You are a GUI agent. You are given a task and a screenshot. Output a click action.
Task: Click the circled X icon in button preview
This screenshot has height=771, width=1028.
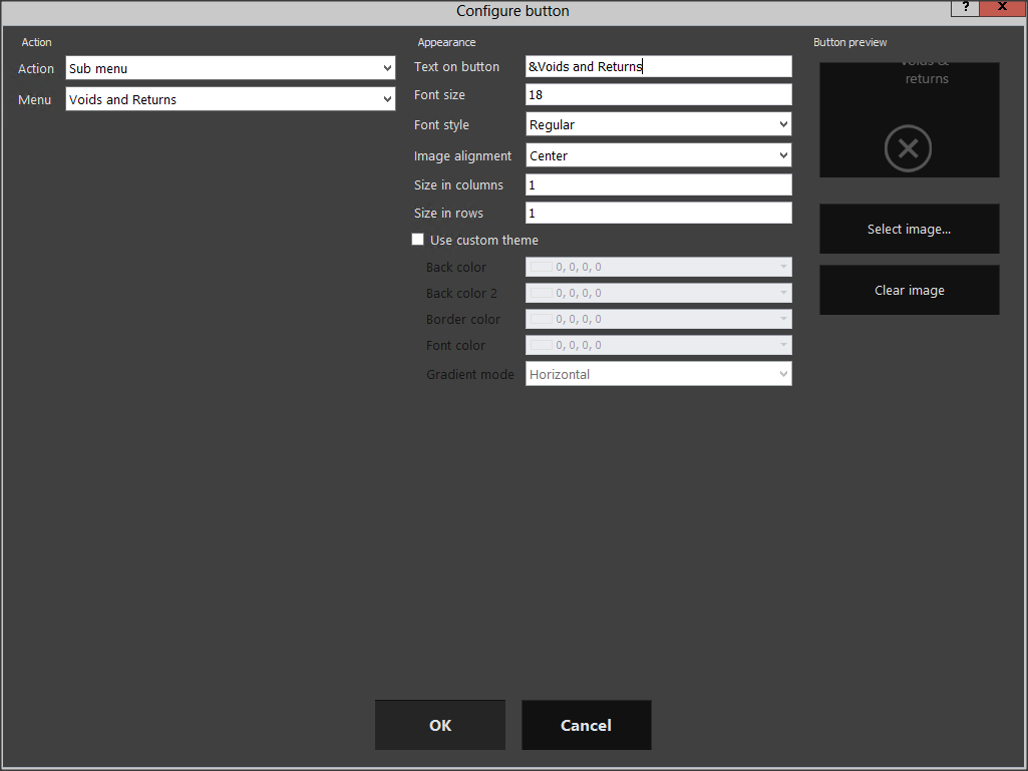908,150
